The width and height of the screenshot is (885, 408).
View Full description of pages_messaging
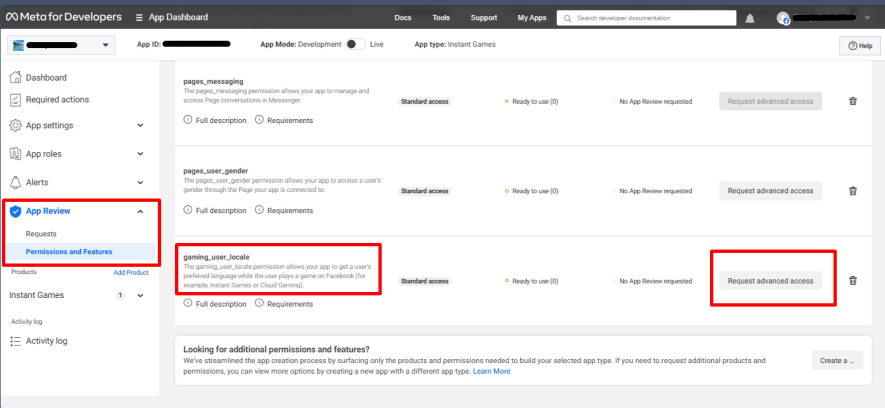pyautogui.click(x=221, y=120)
